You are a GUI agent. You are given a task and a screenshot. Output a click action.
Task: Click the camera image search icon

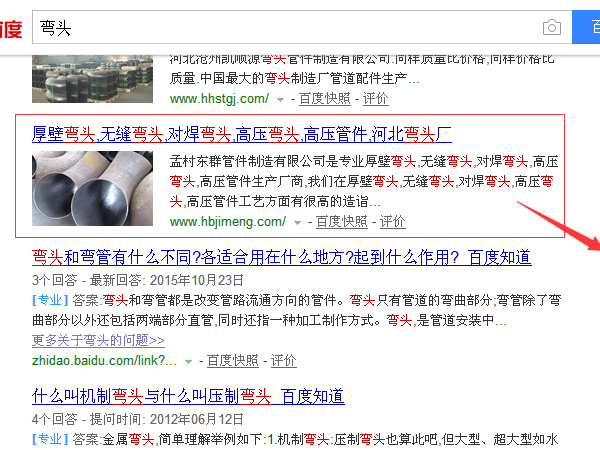(551, 27)
